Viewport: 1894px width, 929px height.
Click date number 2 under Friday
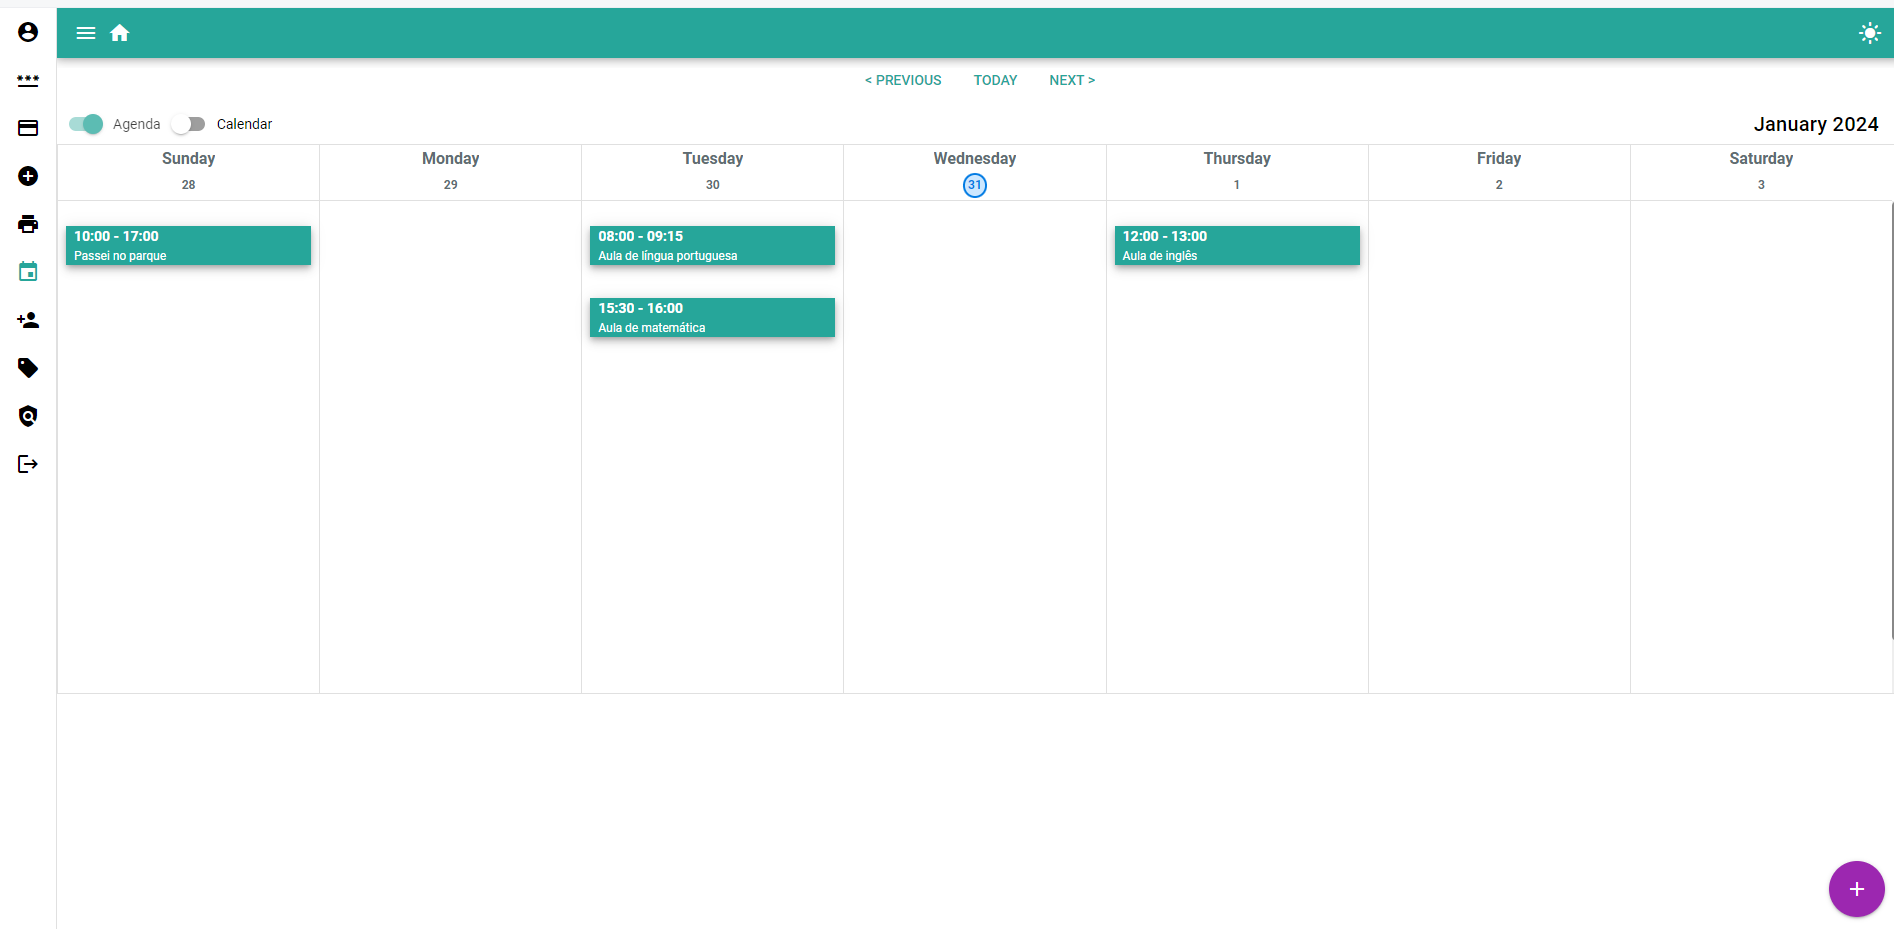(x=1499, y=185)
